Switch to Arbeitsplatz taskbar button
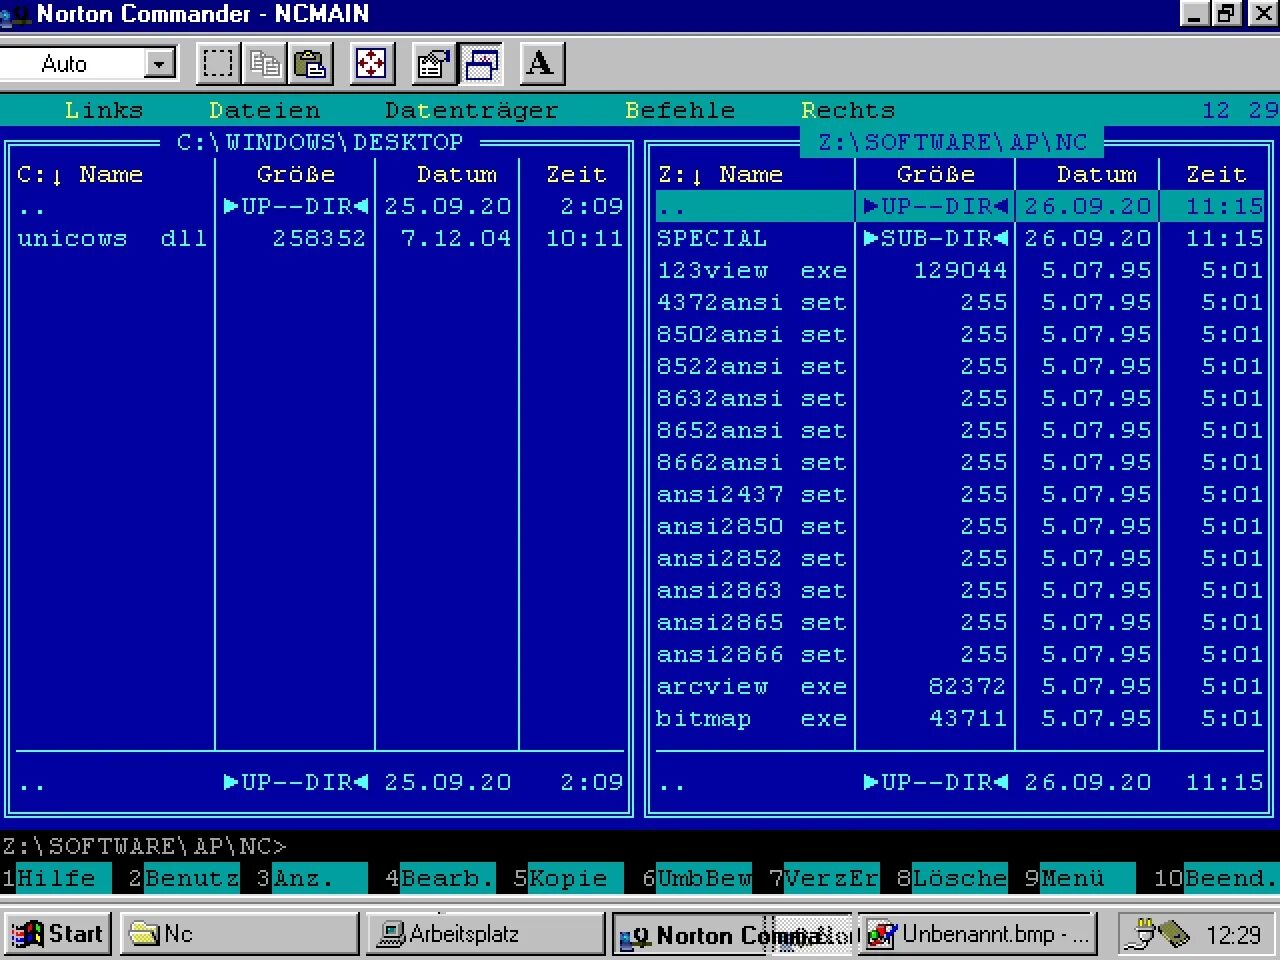1280x960 pixels. [485, 934]
